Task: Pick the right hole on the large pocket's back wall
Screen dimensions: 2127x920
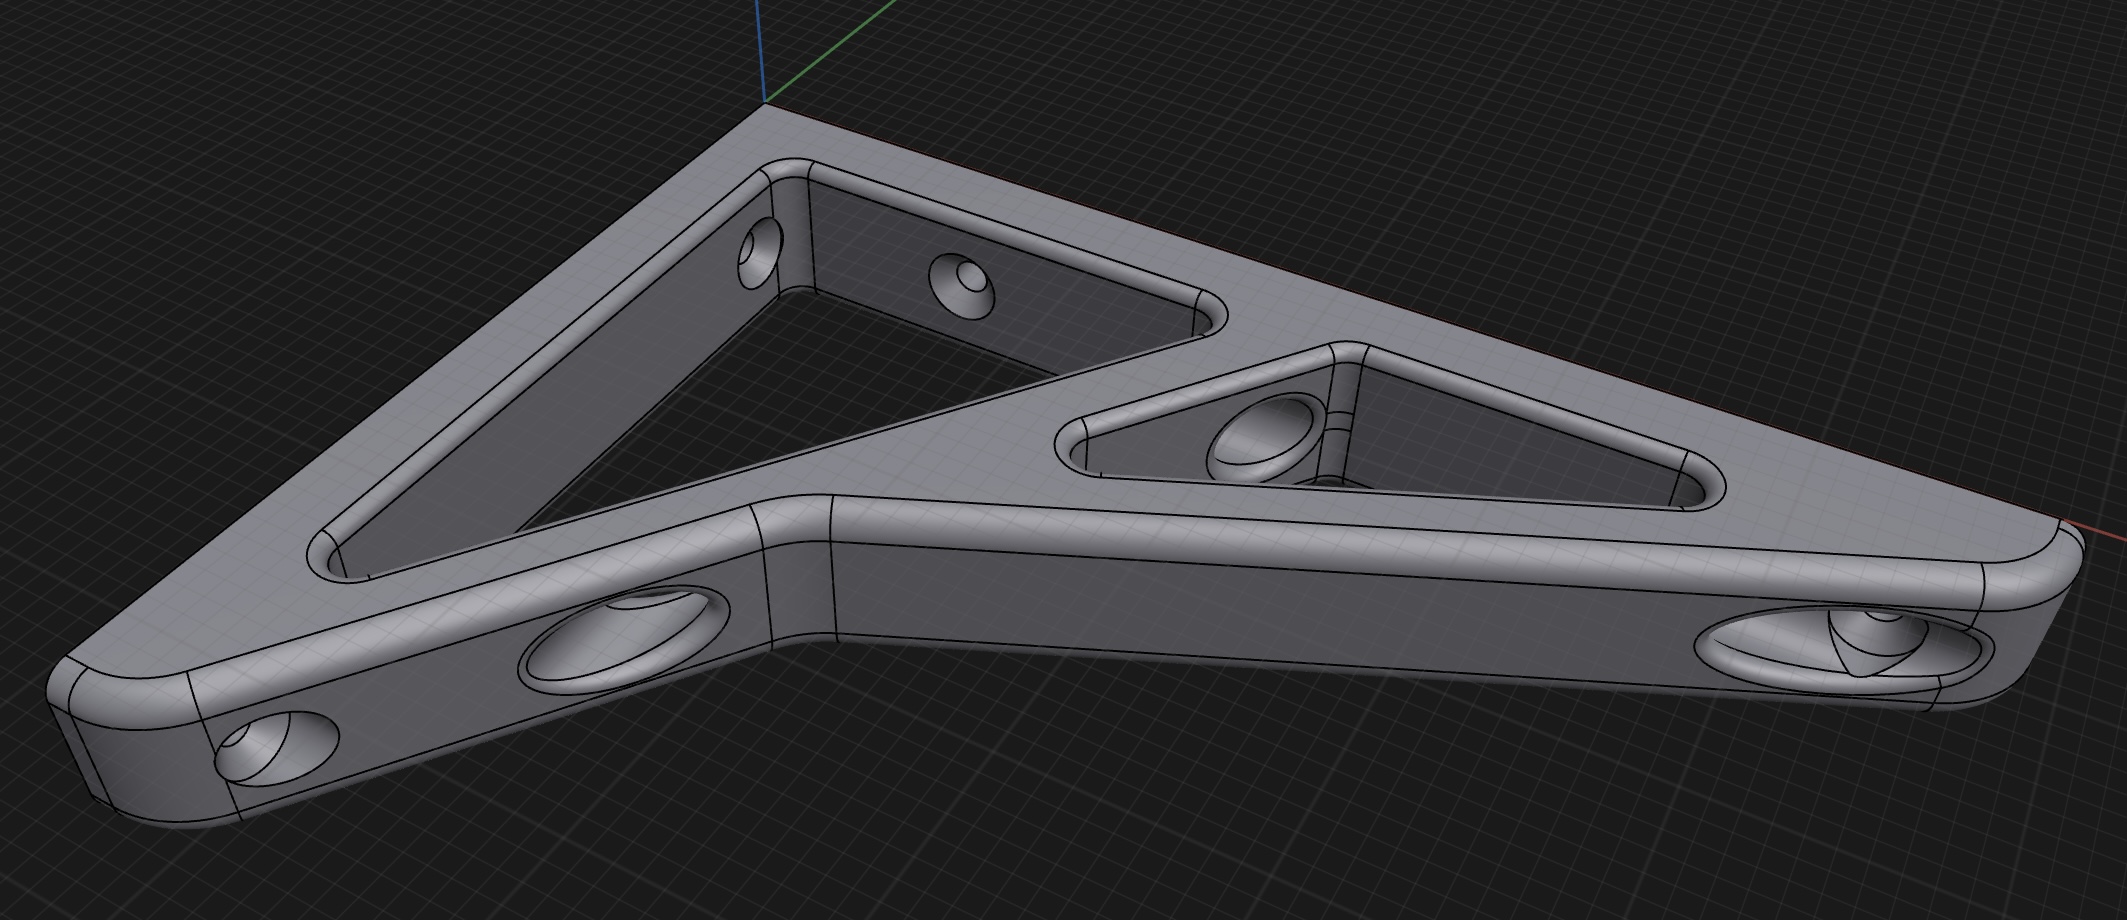Action: pyautogui.click(x=961, y=285)
